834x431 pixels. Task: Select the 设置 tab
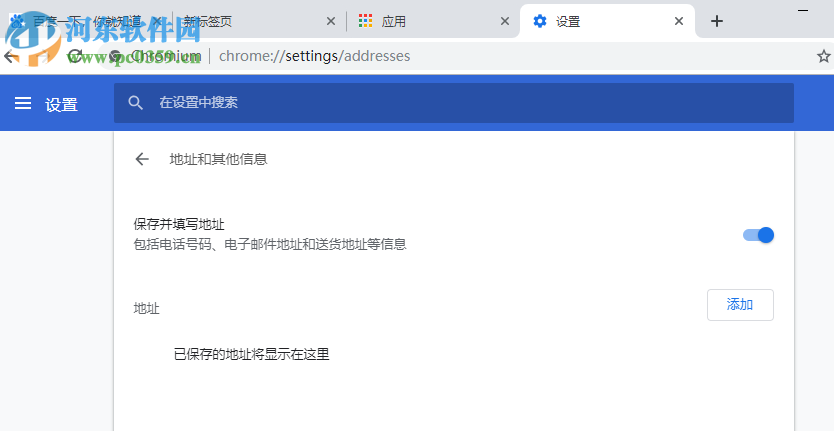606,21
